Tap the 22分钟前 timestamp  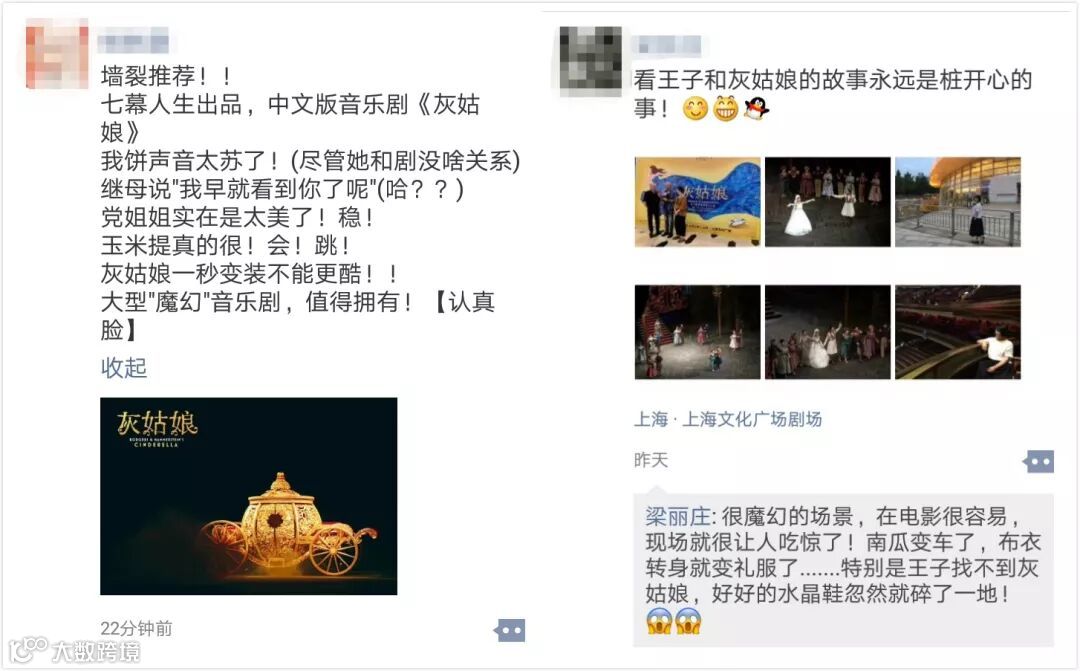[x=136, y=628]
